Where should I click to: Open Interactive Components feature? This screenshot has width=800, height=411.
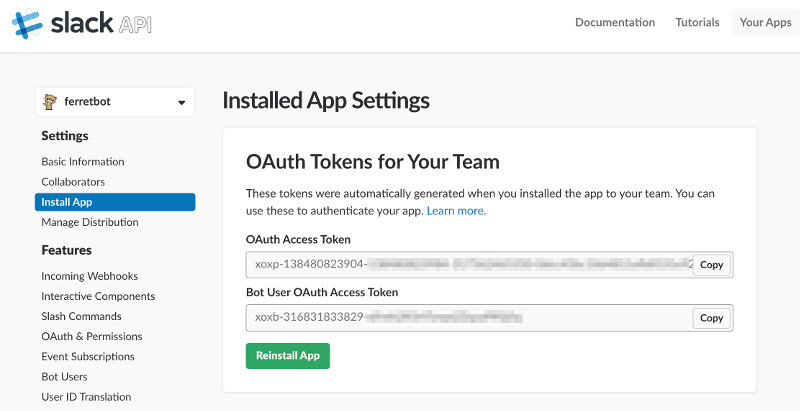click(98, 296)
